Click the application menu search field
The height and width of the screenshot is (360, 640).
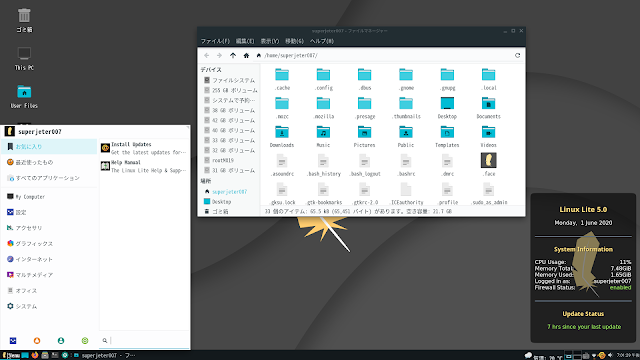pos(144,340)
